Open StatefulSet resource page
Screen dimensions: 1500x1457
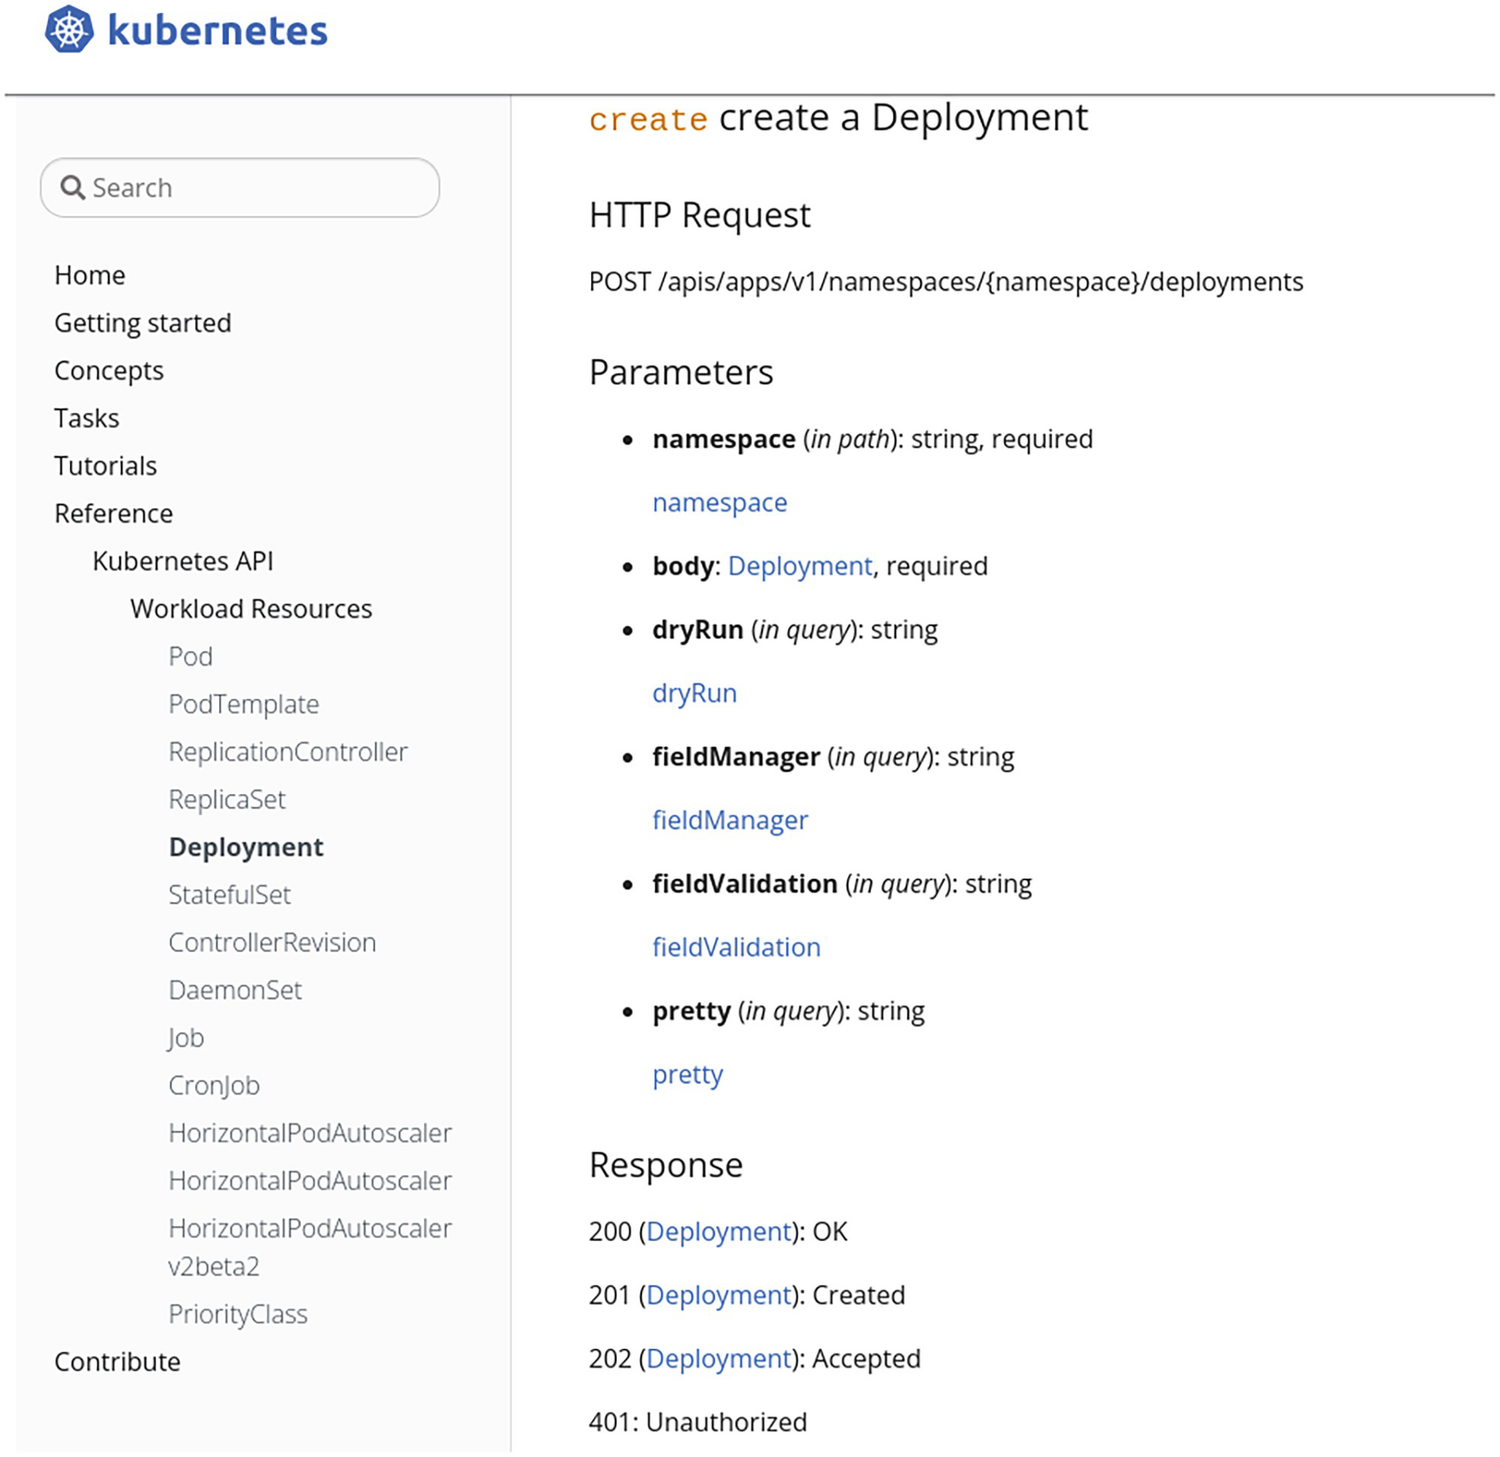pos(230,895)
